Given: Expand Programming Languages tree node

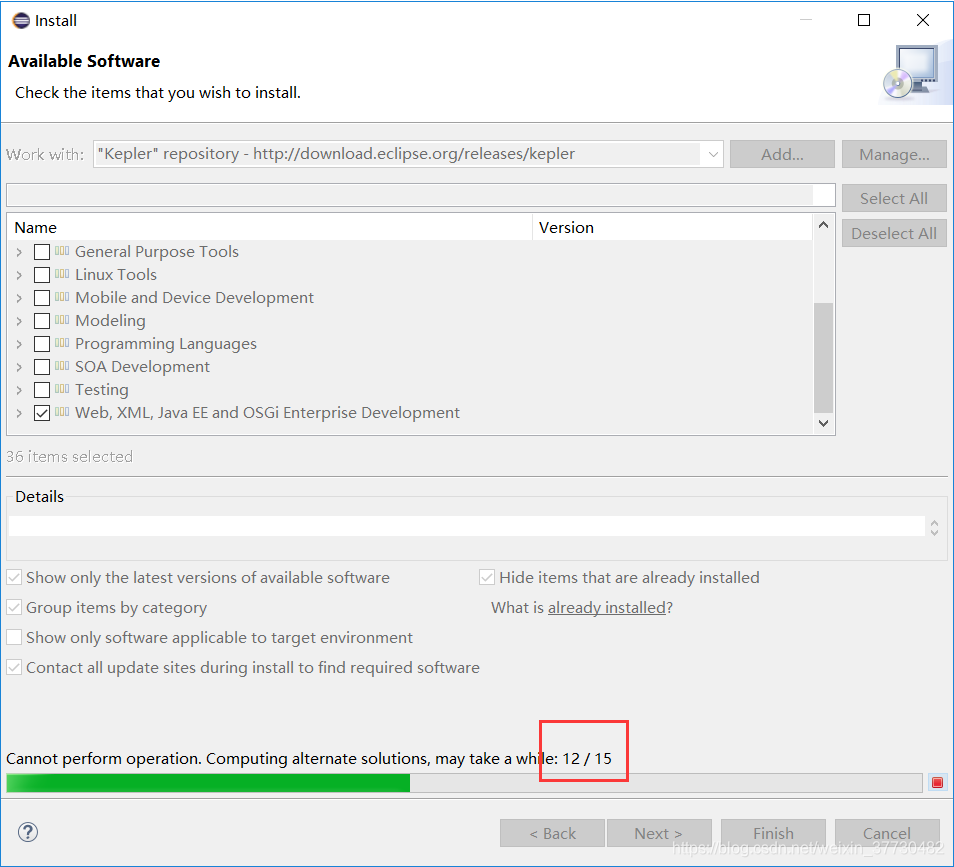Looking at the screenshot, I should [19, 344].
